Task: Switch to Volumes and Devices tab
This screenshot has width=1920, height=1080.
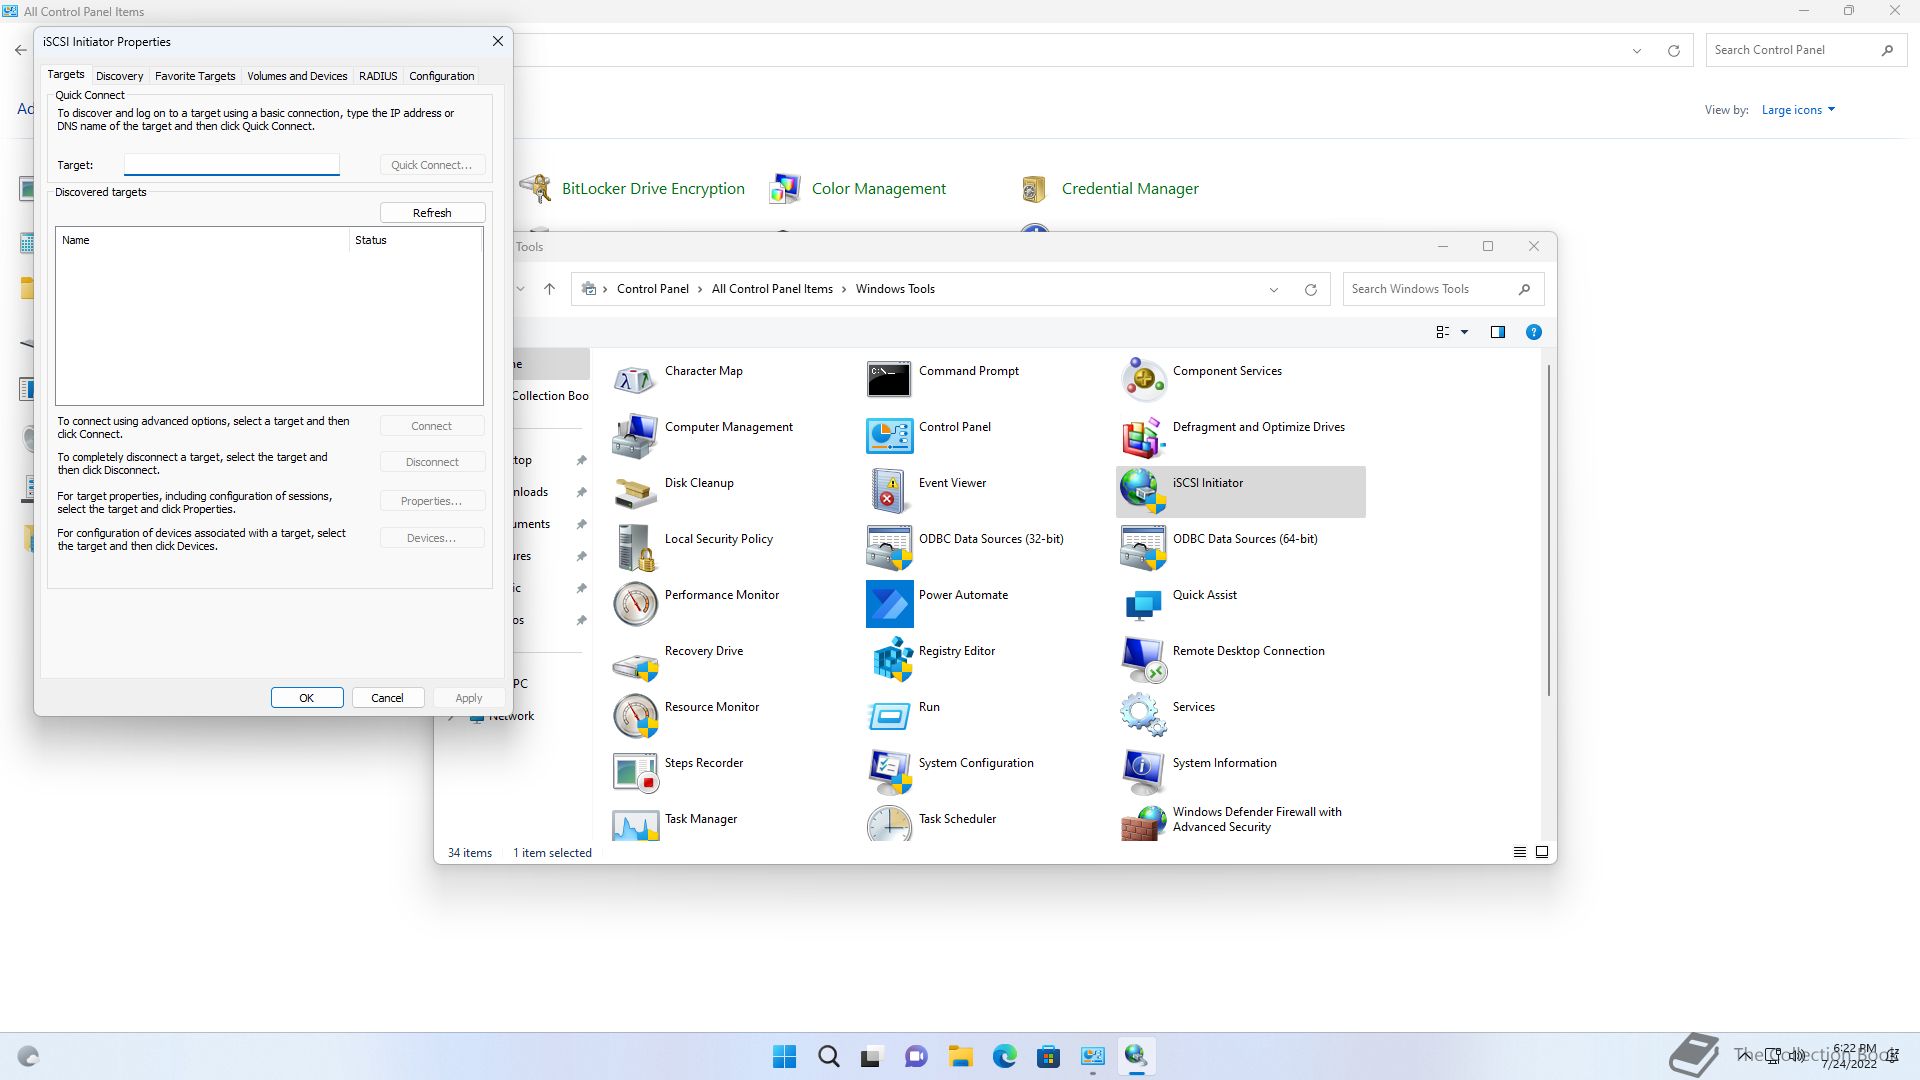Action: [x=297, y=76]
